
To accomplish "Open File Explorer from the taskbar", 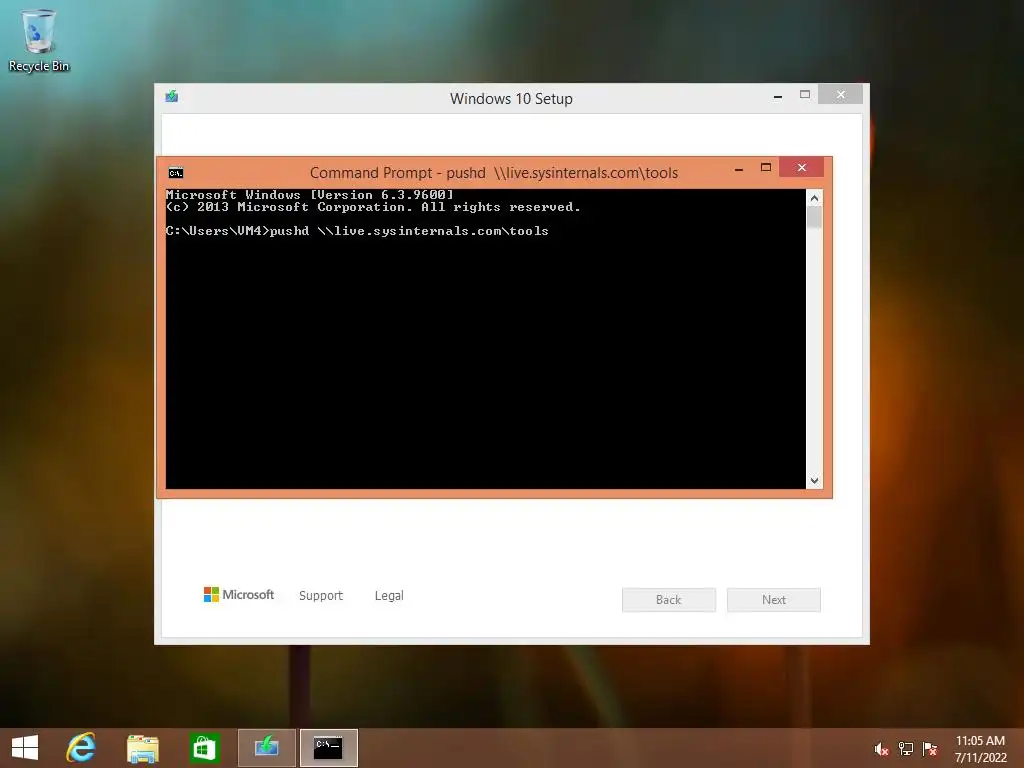I will point(142,748).
